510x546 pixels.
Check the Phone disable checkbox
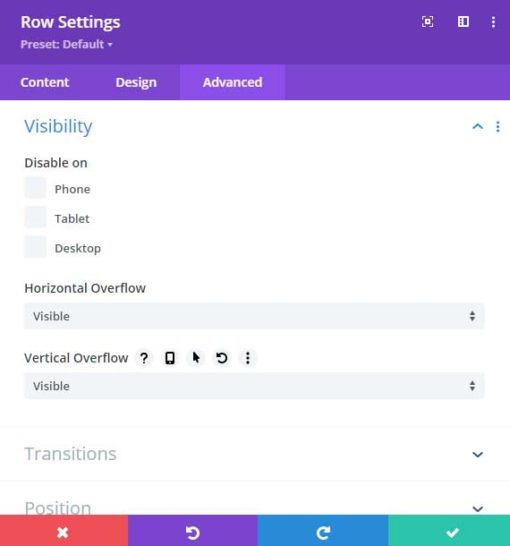pos(35,188)
